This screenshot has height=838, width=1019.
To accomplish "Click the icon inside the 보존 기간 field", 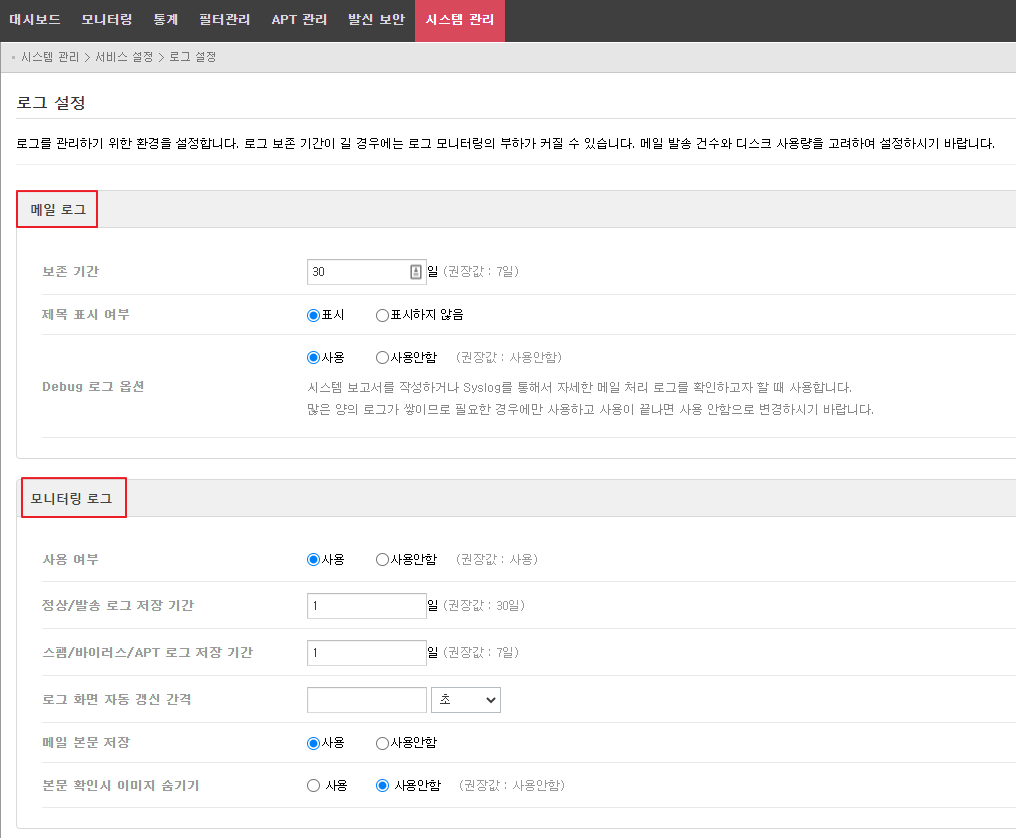I will coord(416,272).
